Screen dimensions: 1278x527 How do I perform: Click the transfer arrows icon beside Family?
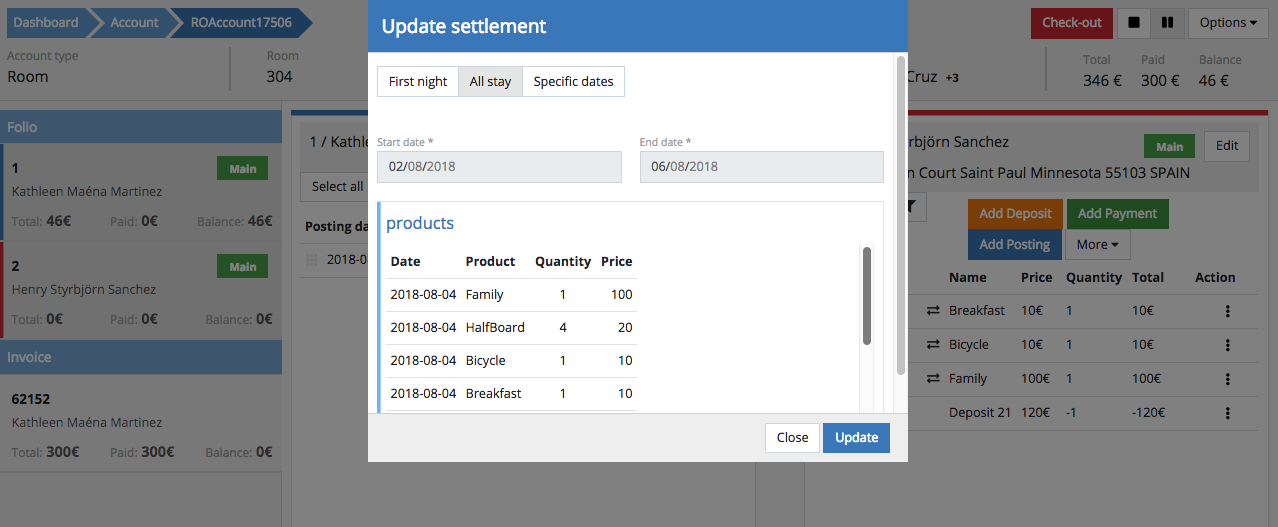(933, 379)
